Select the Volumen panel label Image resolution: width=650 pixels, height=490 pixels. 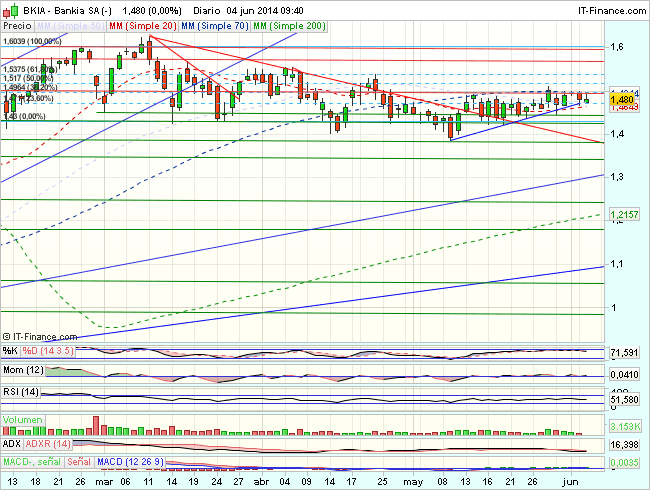click(x=24, y=421)
